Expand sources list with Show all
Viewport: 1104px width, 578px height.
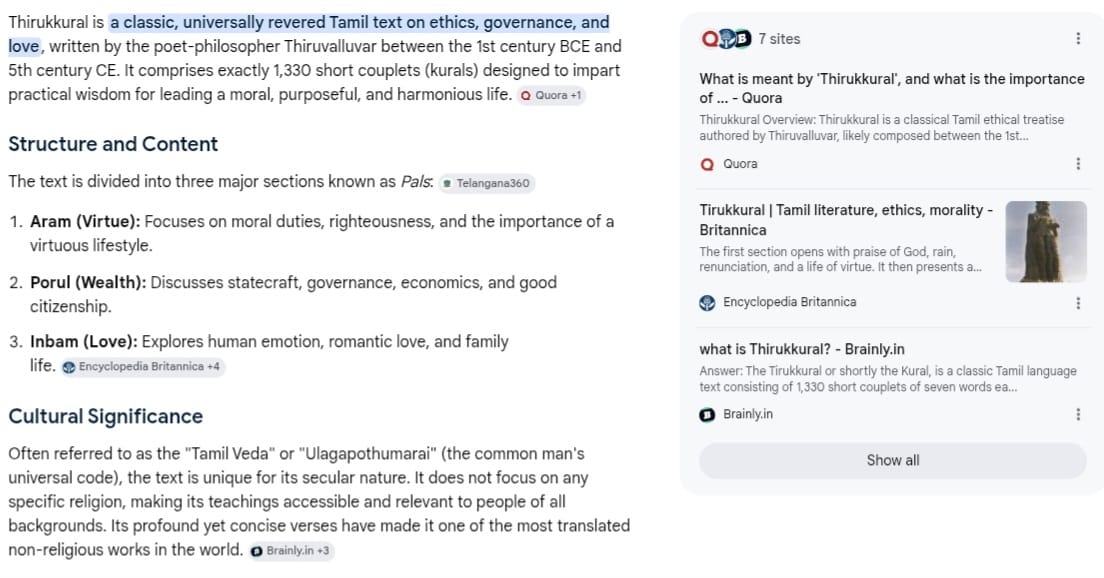[x=893, y=460]
